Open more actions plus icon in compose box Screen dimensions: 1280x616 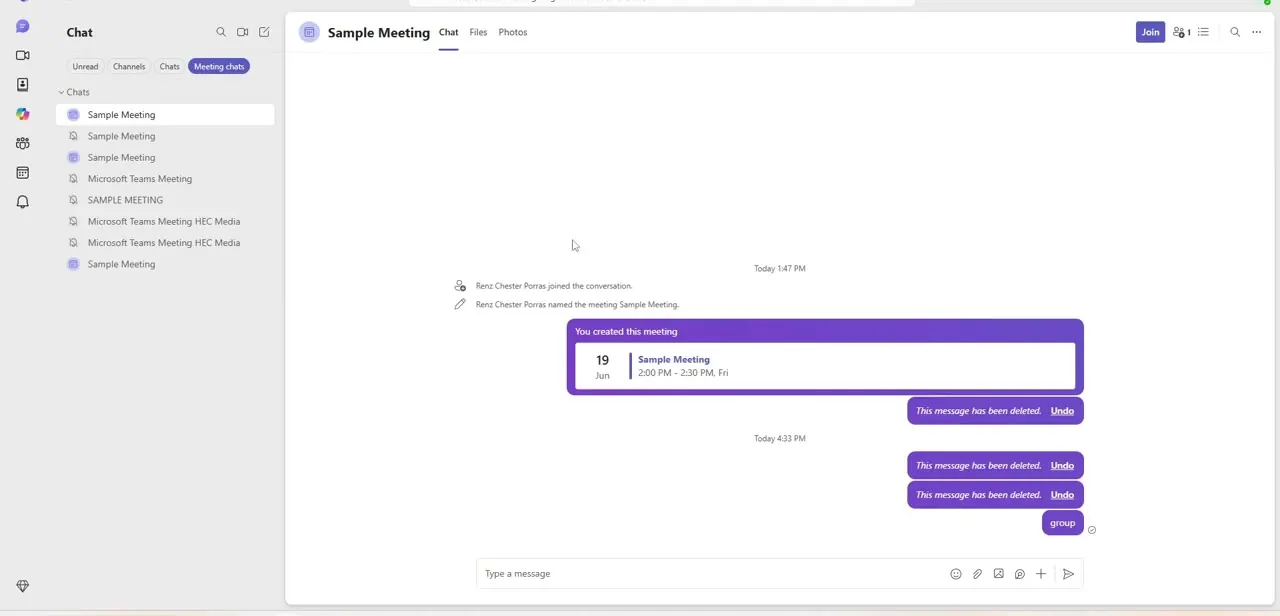coord(1041,574)
